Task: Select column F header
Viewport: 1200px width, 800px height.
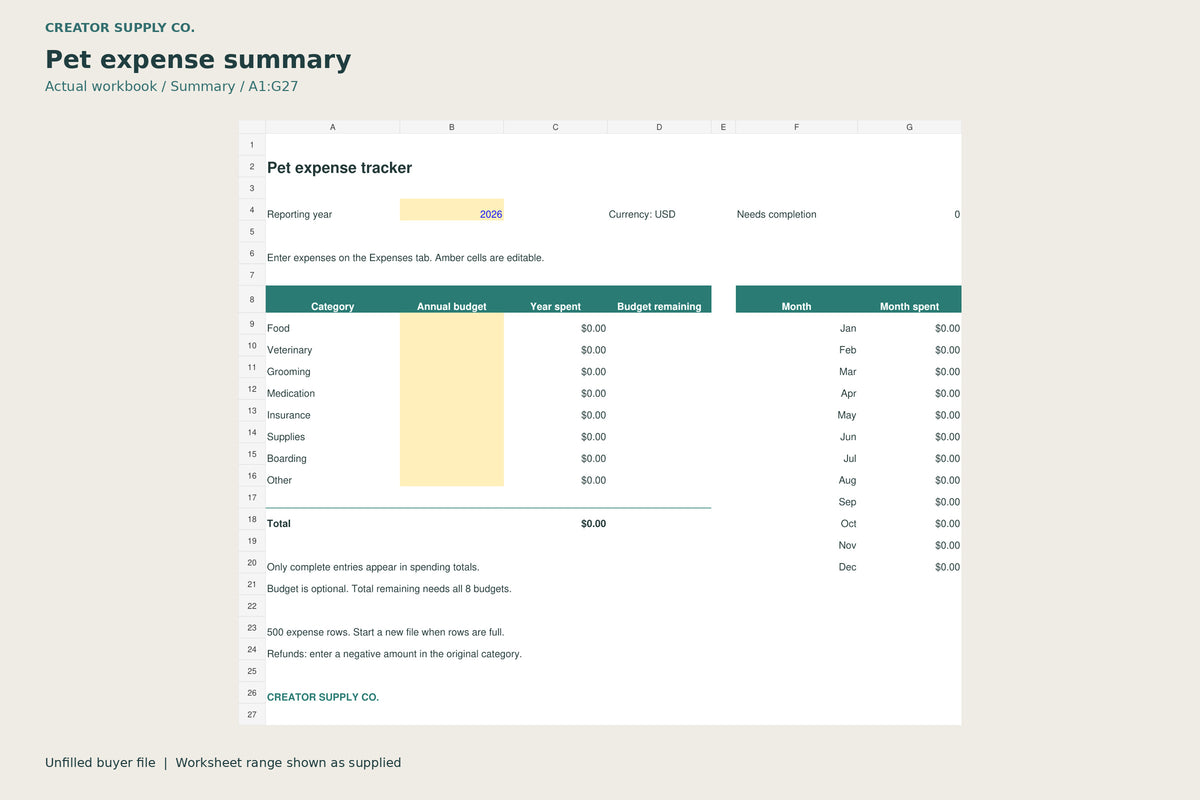Action: tap(797, 127)
